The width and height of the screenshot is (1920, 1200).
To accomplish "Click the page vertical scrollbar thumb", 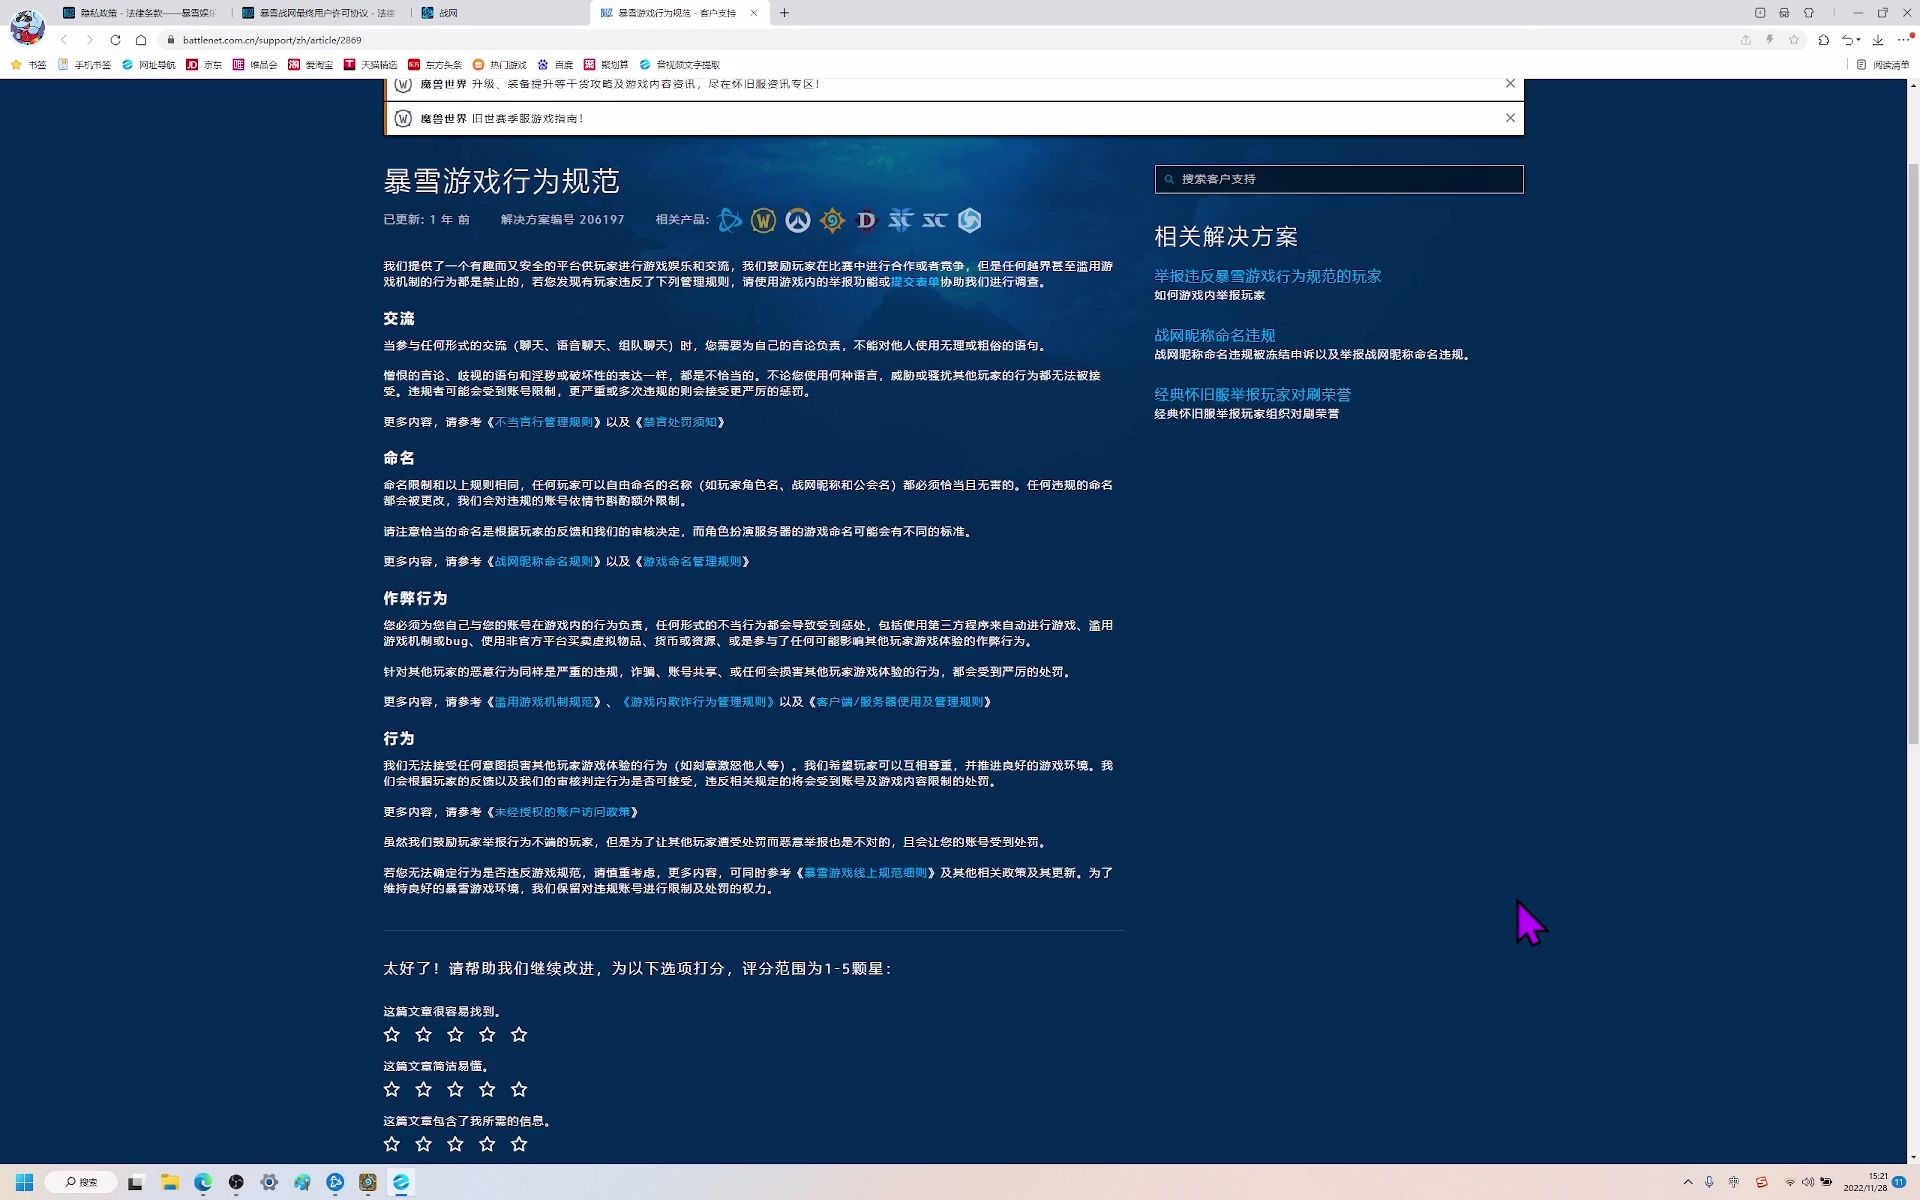I will click(x=1913, y=454).
